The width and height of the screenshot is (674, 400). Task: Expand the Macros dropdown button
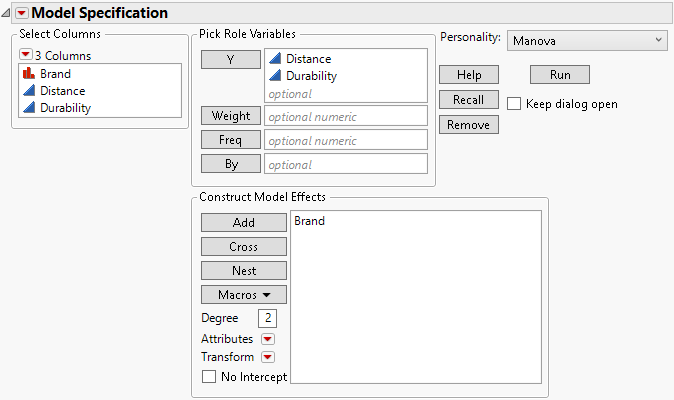pyautogui.click(x=244, y=295)
